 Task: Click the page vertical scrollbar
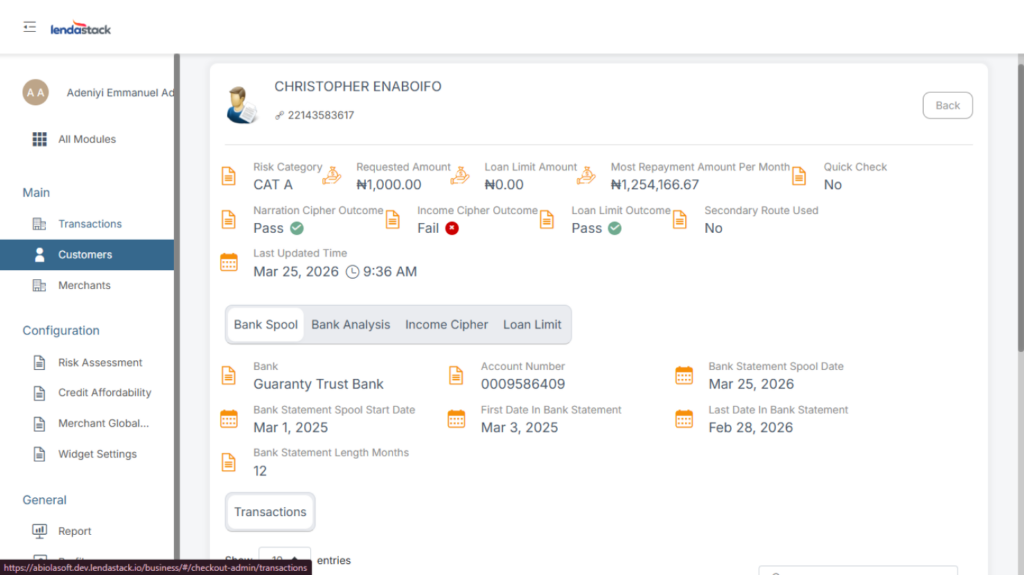pyautogui.click(x=1019, y=200)
